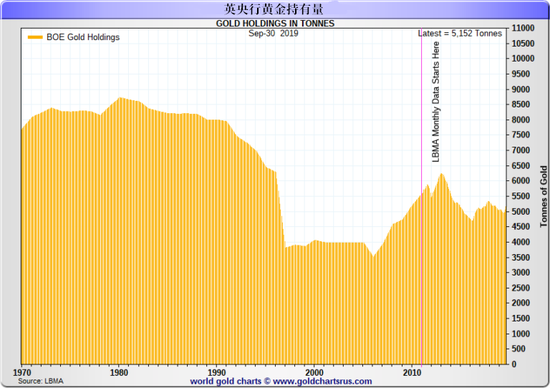
Task: Click the 2000 y-axis label
Action: pos(521,303)
